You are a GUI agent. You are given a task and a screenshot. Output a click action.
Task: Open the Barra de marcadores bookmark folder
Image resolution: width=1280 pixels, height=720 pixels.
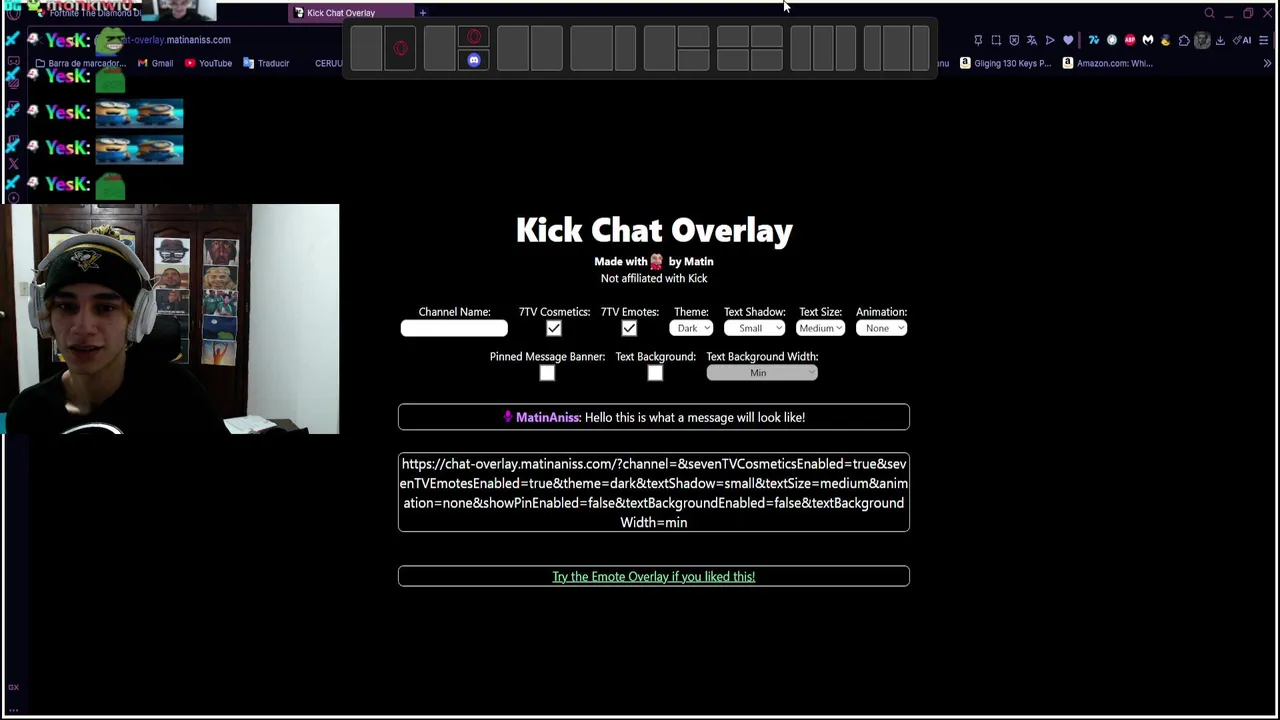click(80, 63)
